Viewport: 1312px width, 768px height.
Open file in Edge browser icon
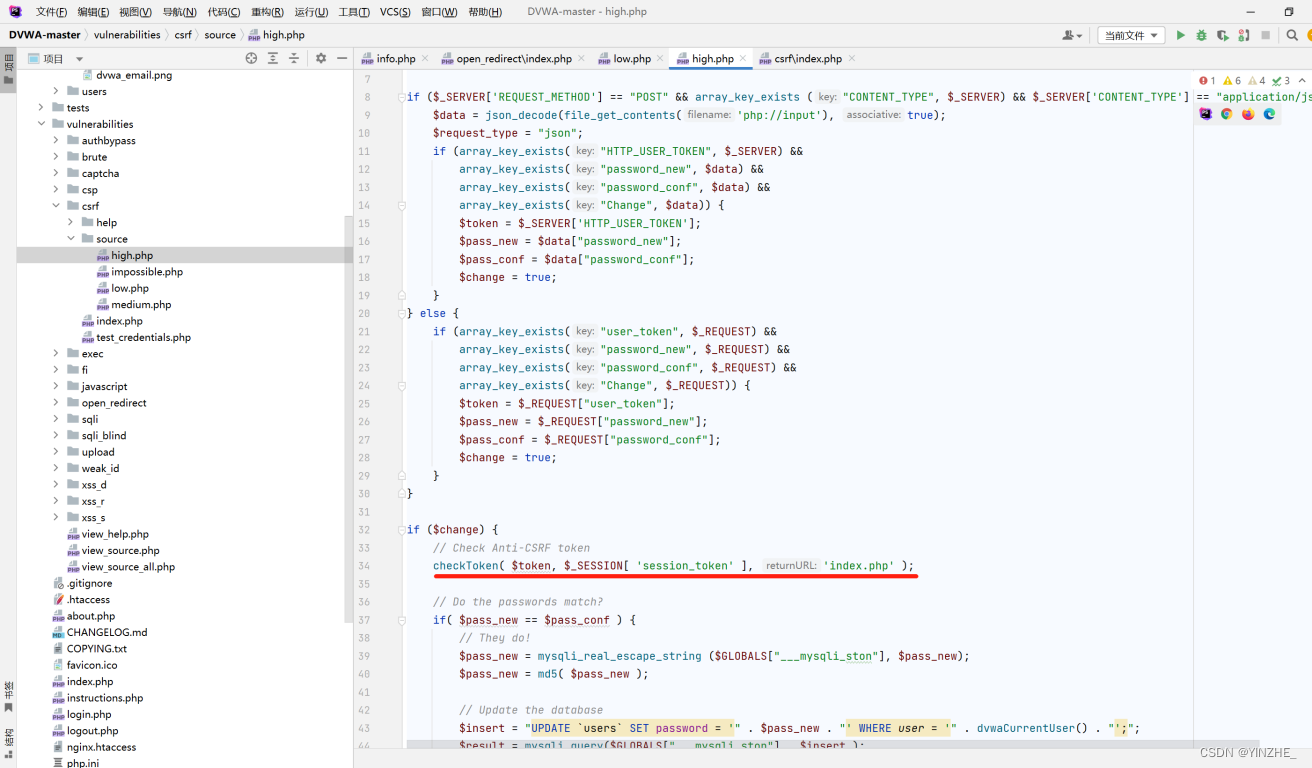point(1269,114)
